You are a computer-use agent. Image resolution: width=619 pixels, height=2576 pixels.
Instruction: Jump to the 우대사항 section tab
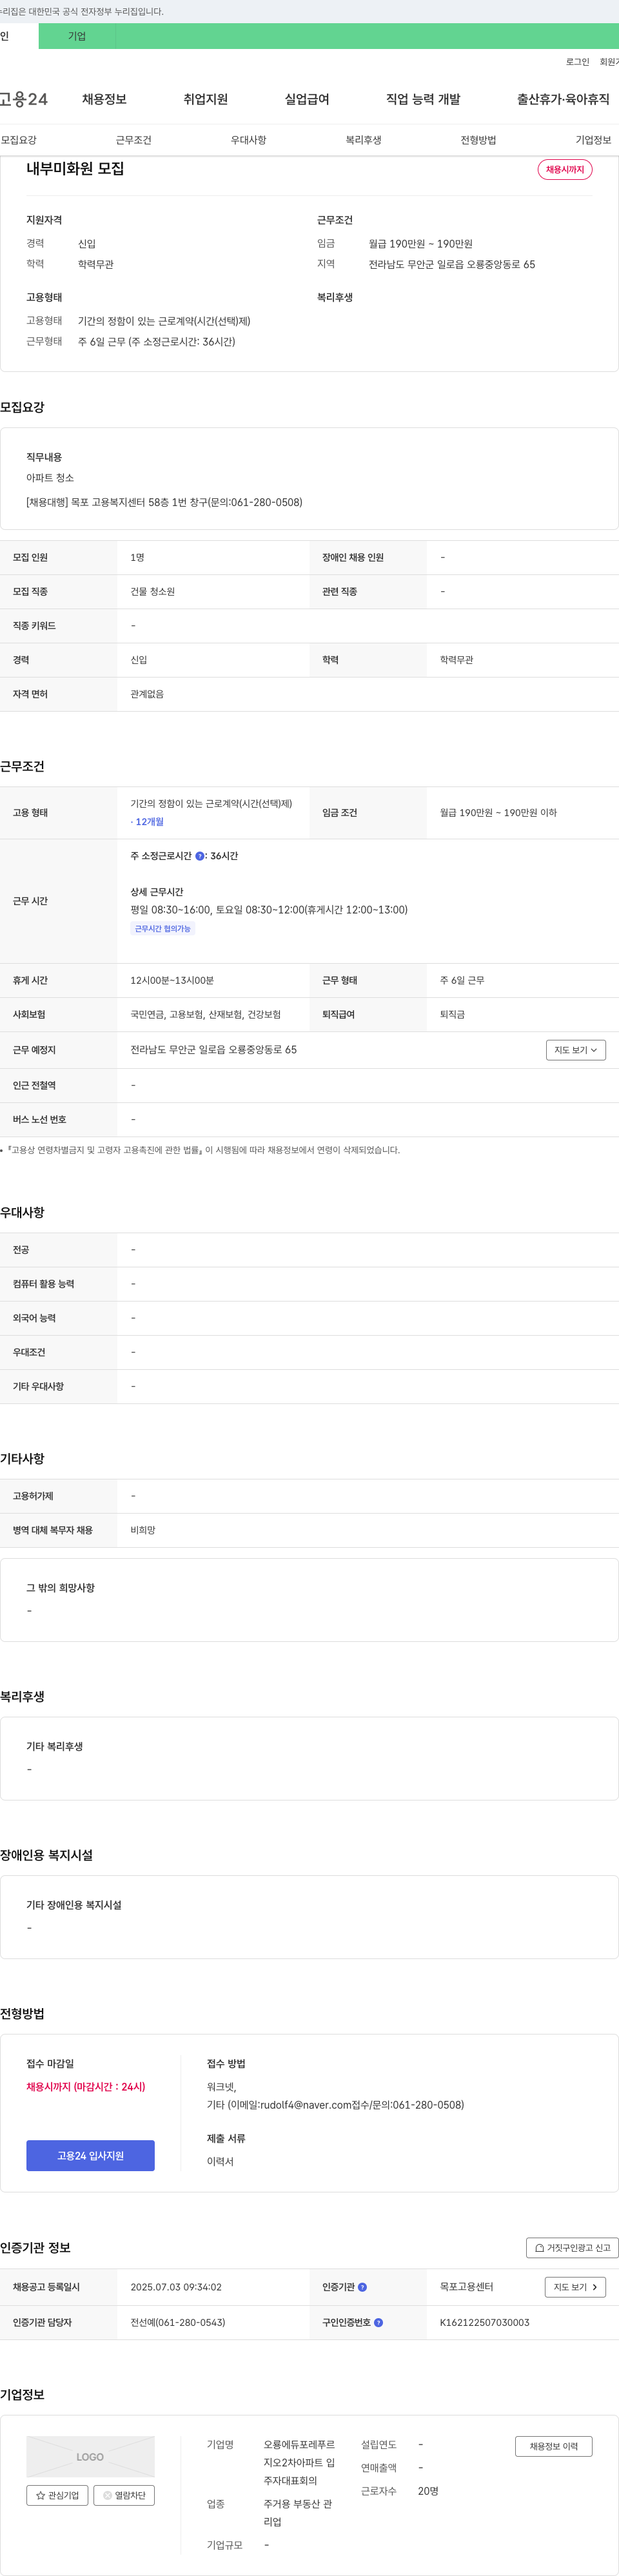click(249, 140)
